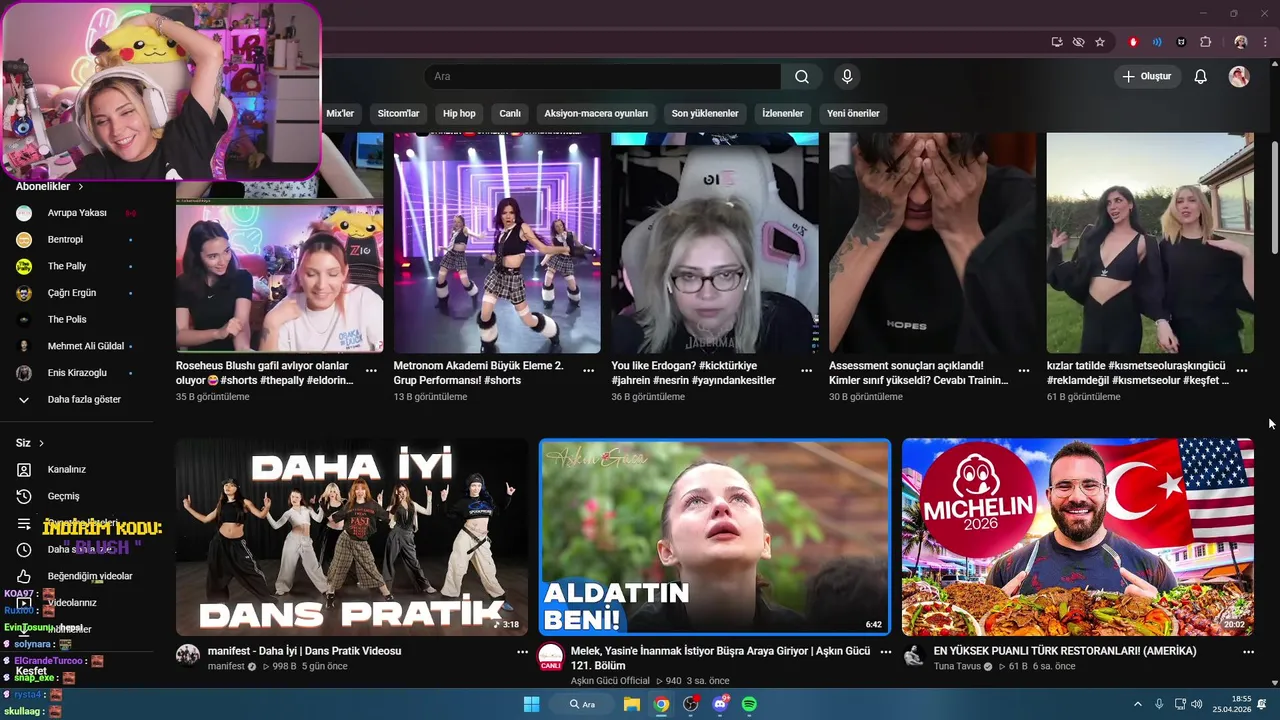The image size is (1280, 720).
Task: Open options for Metronom Akademi short
Action: tap(589, 370)
